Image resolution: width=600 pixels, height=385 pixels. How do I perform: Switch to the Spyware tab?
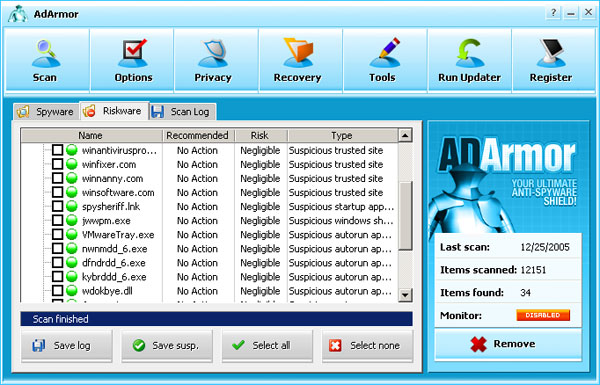[x=47, y=112]
